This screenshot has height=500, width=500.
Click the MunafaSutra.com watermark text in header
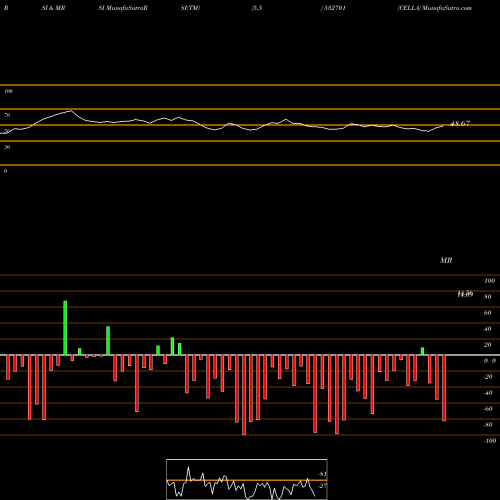point(447,8)
